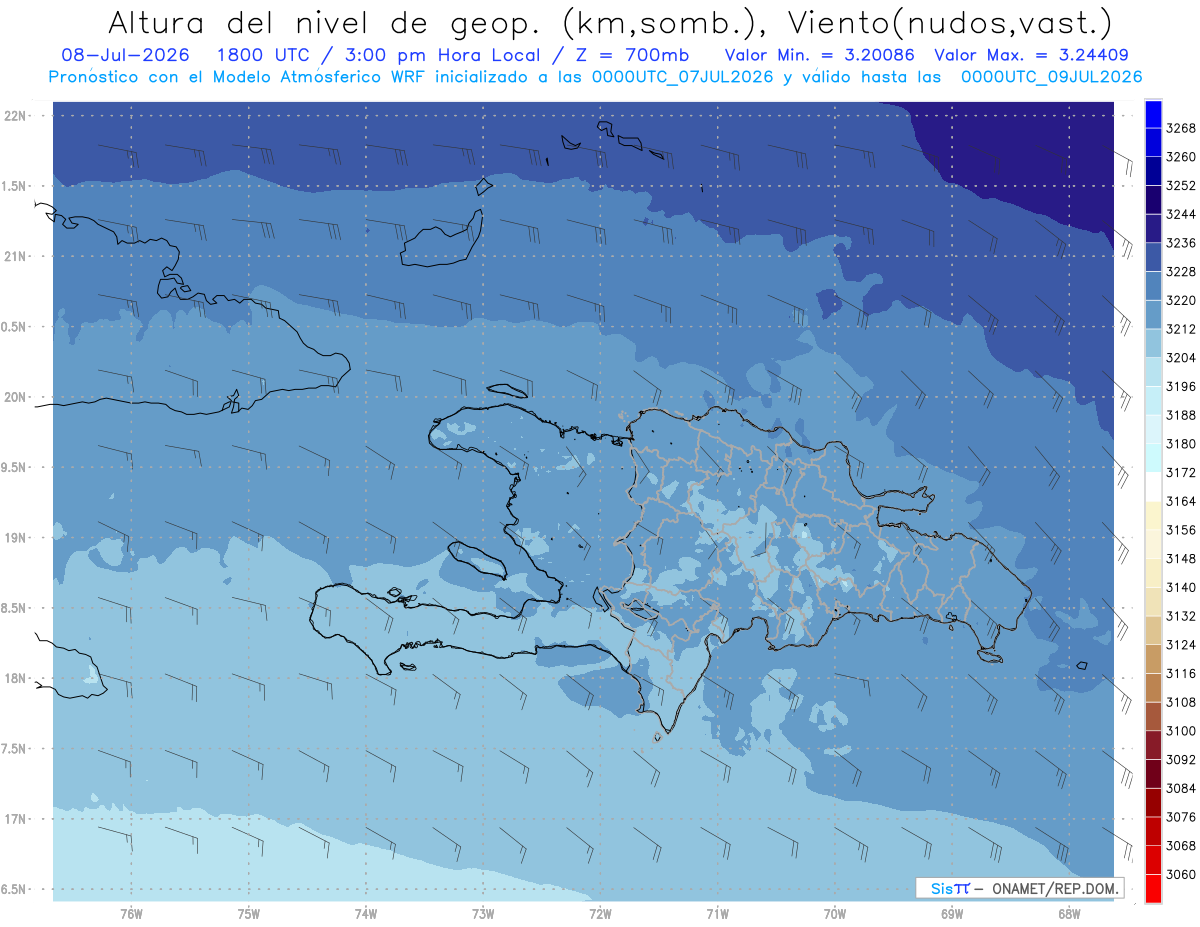
Task: Click the 3156 value on the color scale
Action: (1181, 530)
